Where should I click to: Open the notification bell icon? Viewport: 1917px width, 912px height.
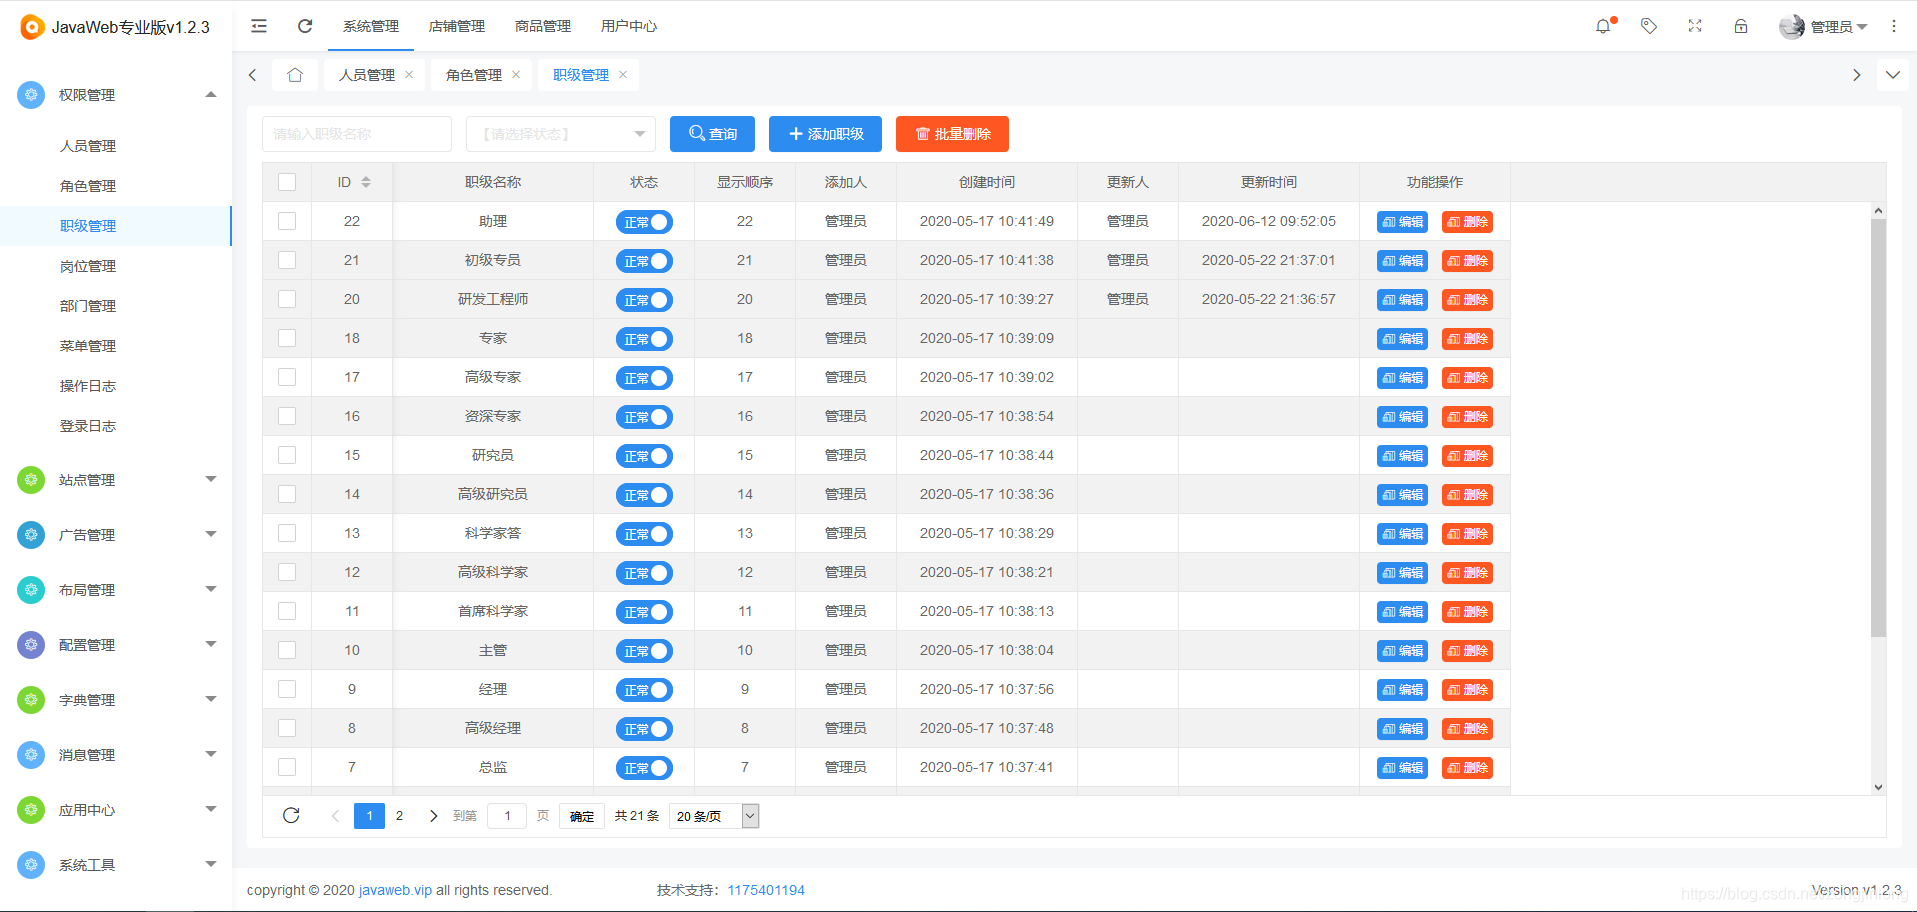click(x=1604, y=26)
